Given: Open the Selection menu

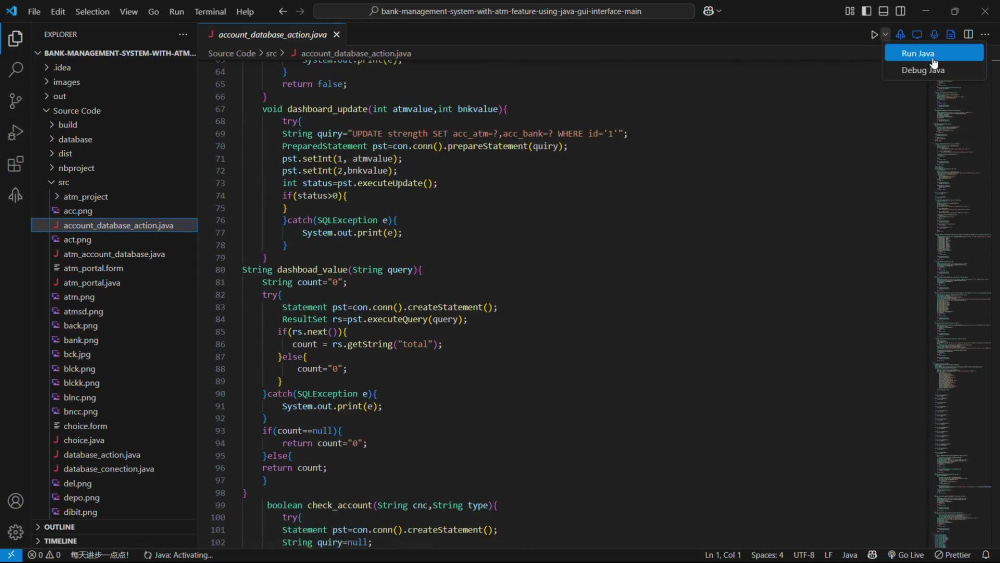Looking at the screenshot, I should (x=92, y=11).
